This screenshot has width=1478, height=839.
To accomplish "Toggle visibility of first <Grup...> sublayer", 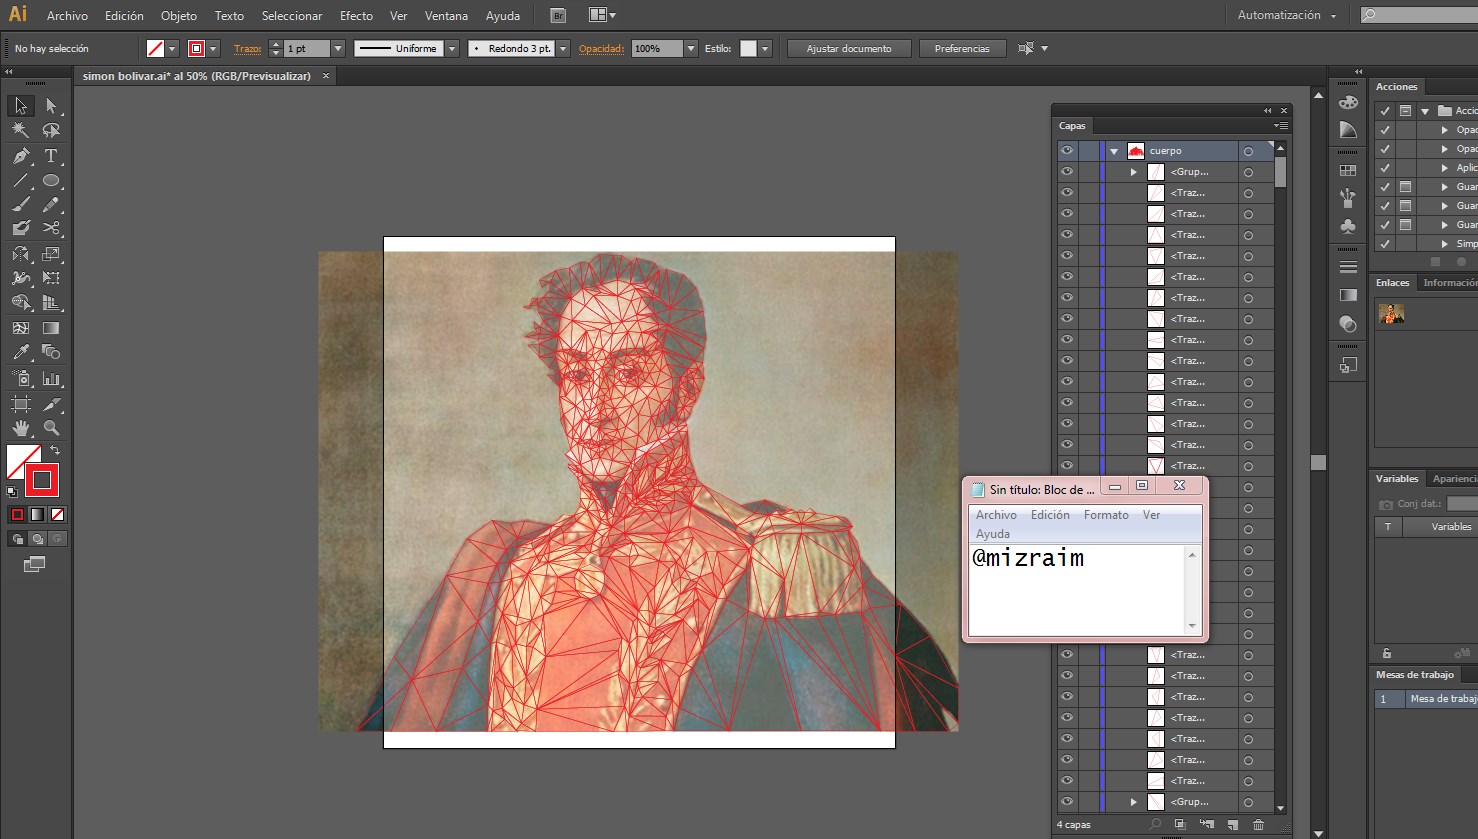I will coord(1067,172).
